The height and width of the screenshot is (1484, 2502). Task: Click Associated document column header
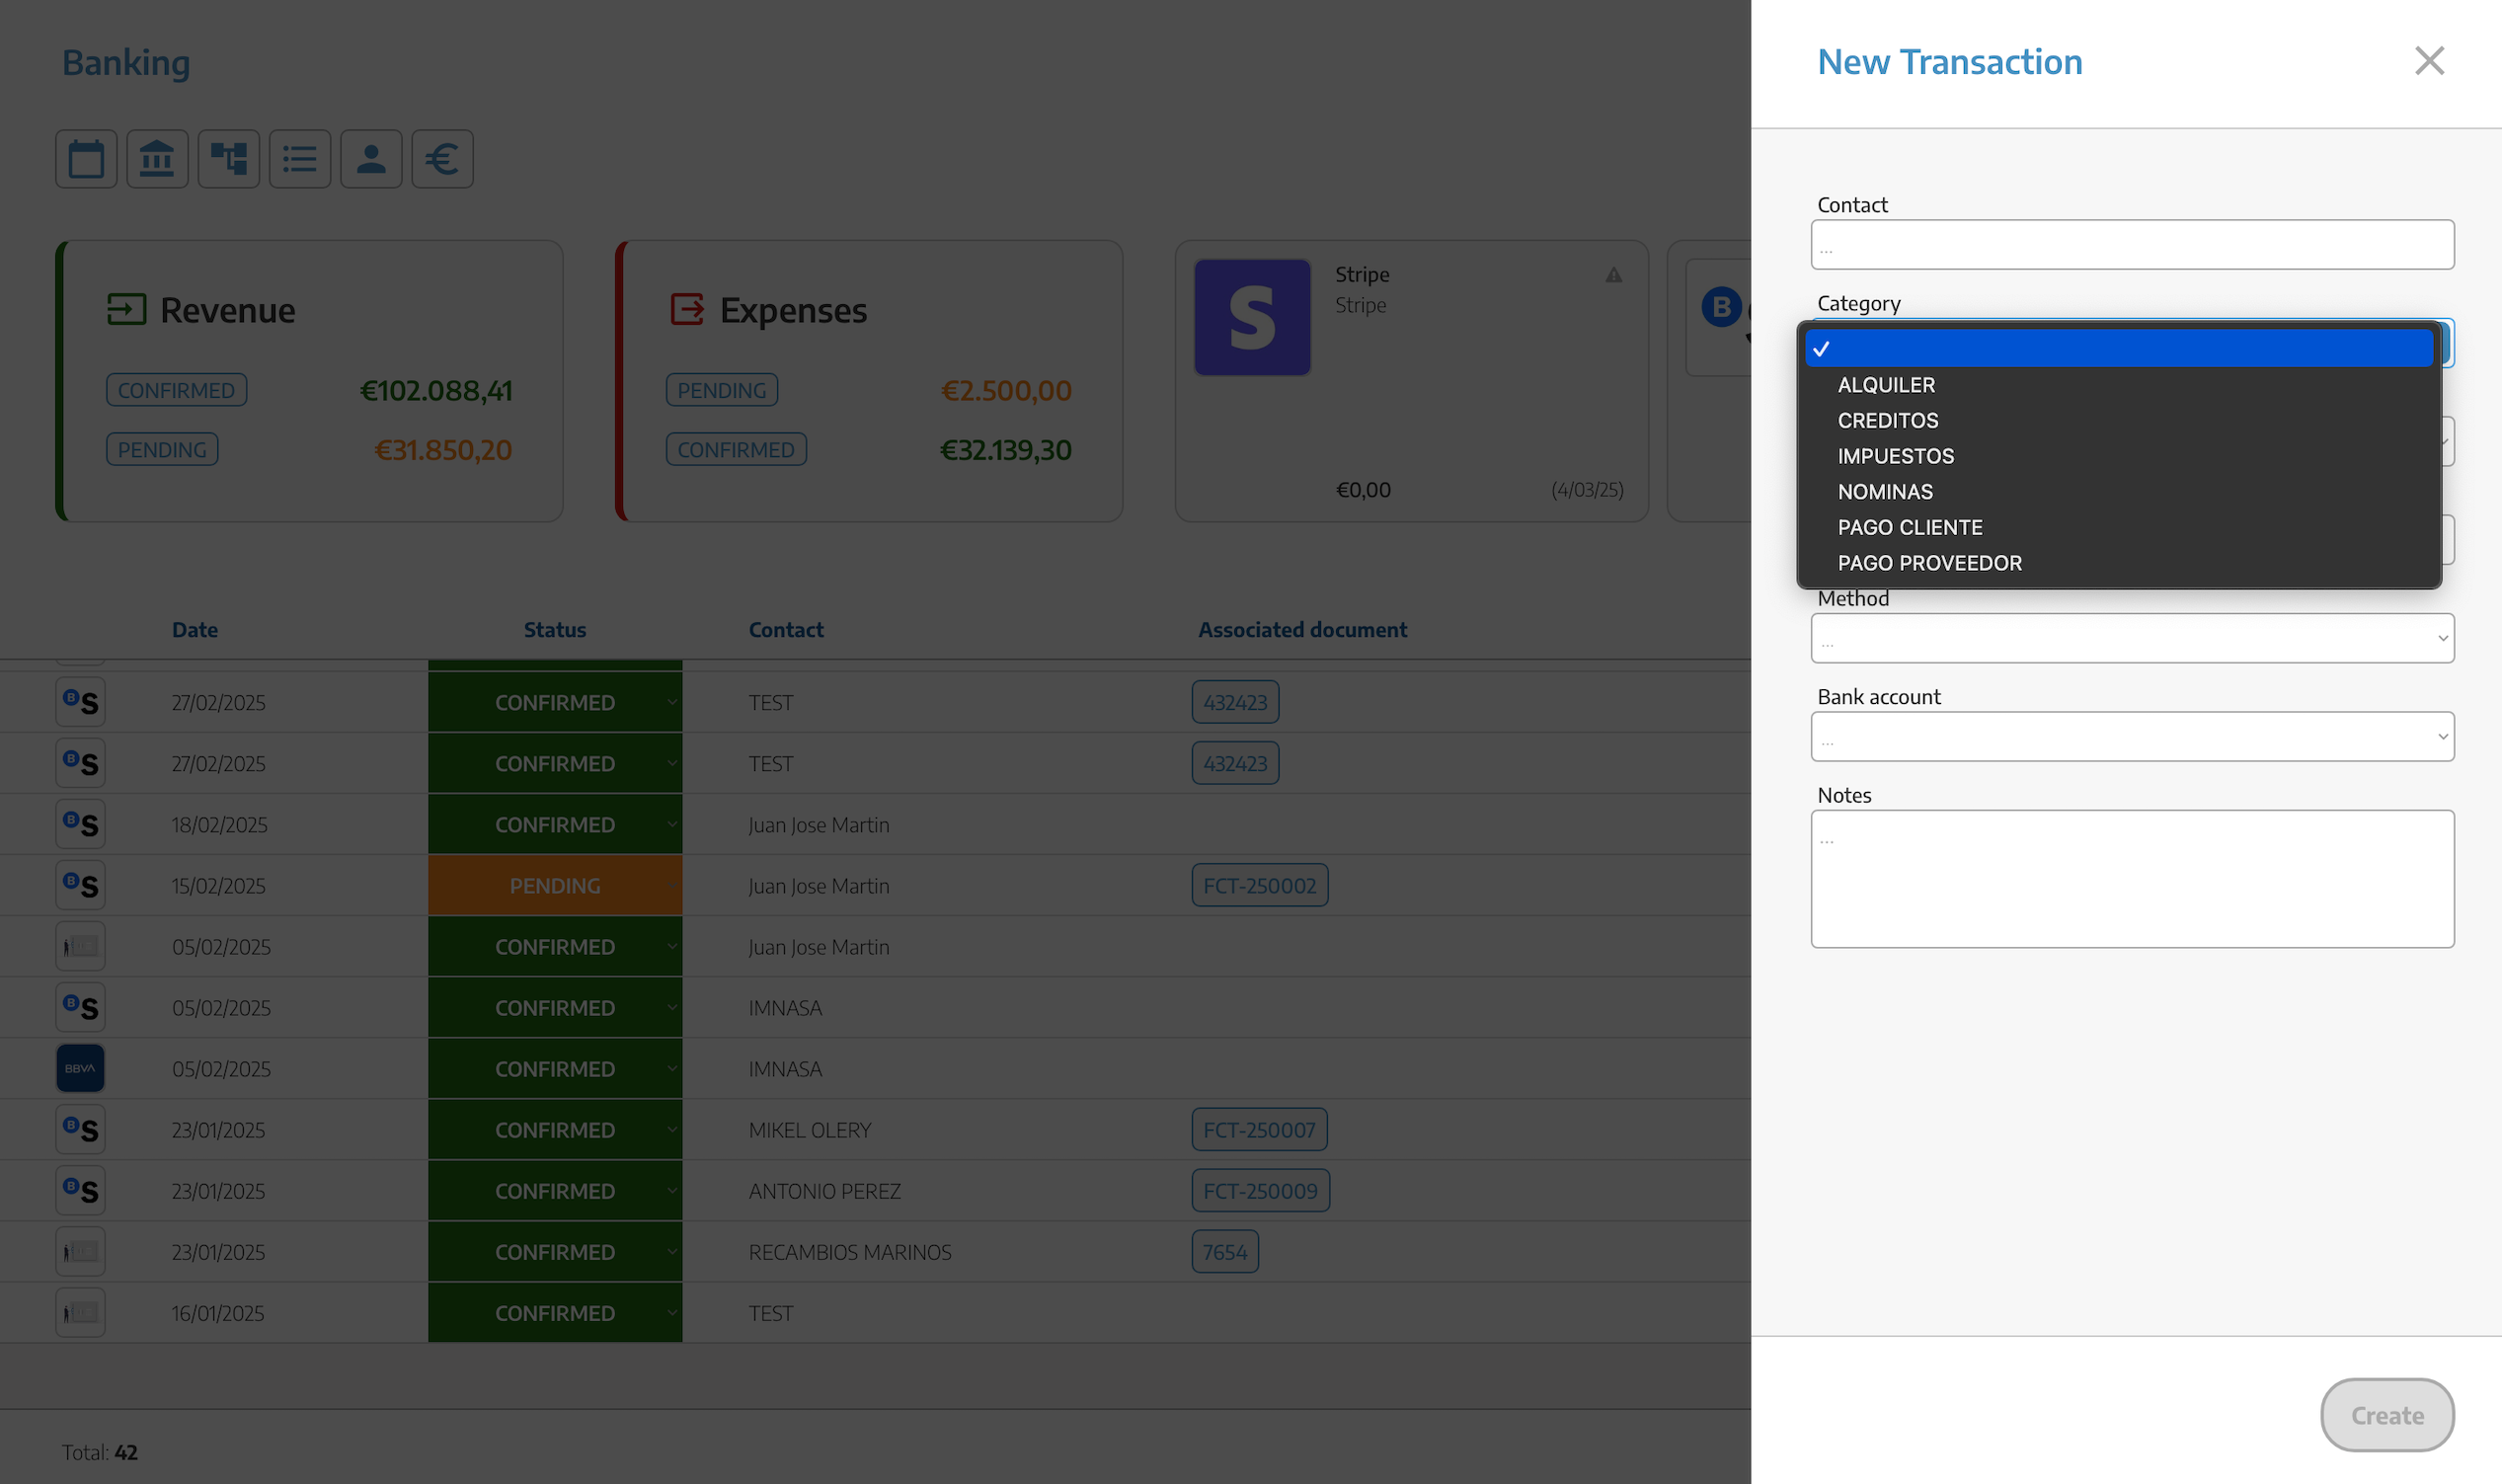click(1302, 630)
